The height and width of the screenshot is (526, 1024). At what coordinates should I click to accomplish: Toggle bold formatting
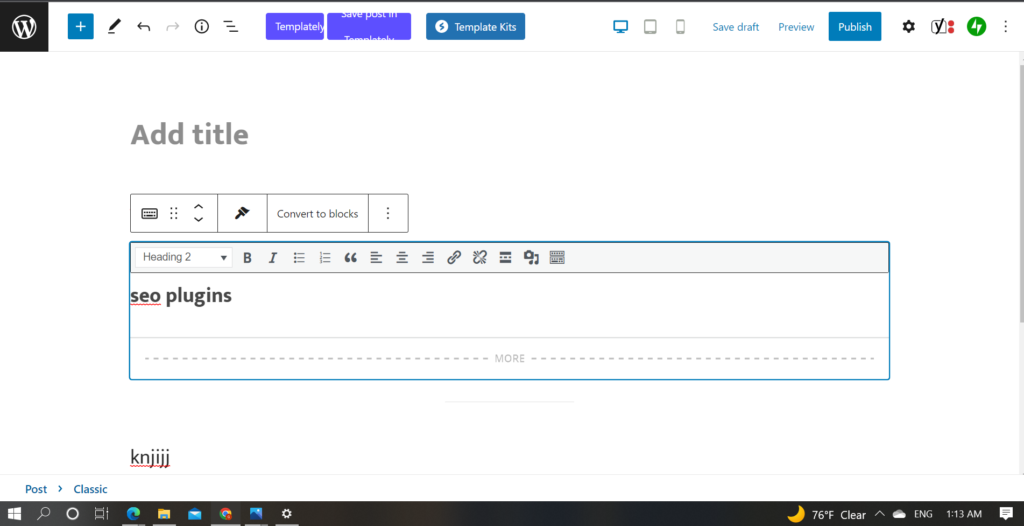pyautogui.click(x=247, y=258)
